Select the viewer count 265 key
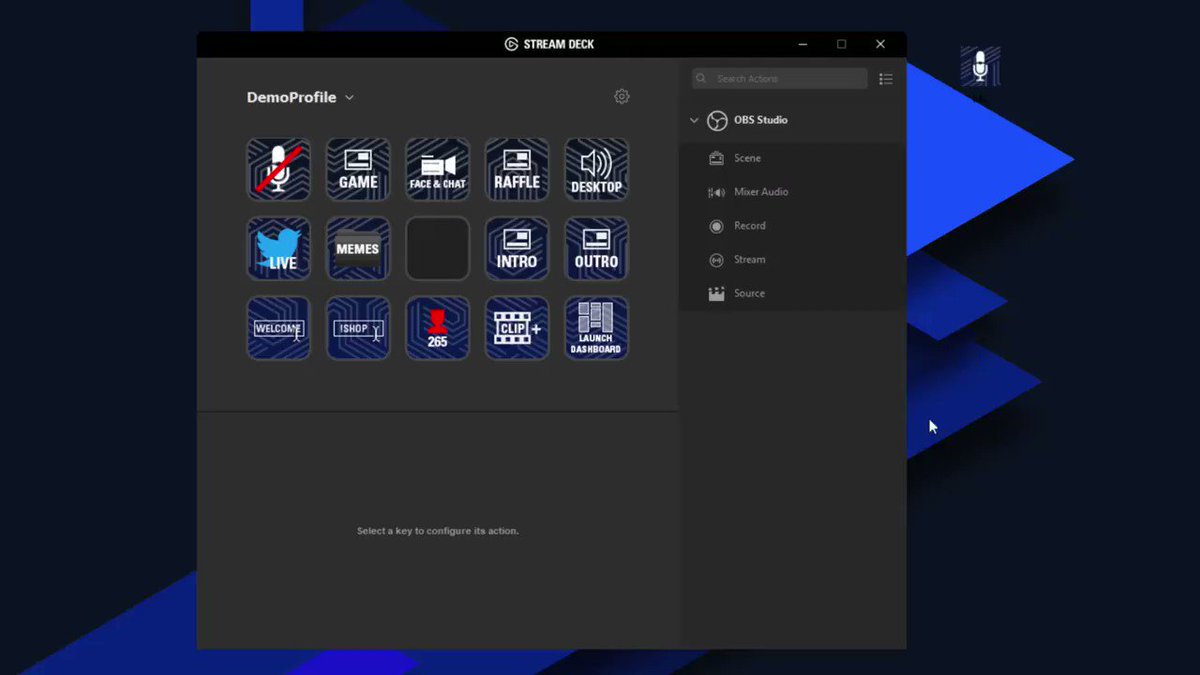1200x675 pixels. pyautogui.click(x=438, y=328)
